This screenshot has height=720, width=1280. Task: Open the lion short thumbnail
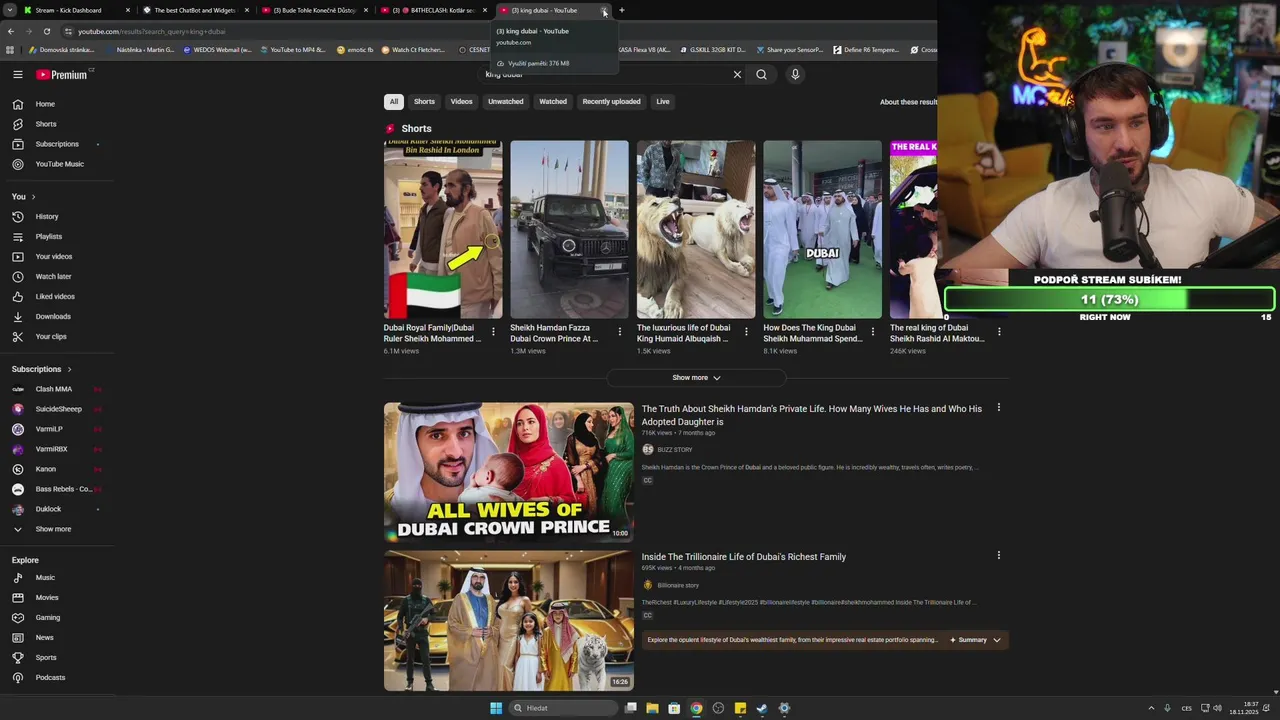(x=696, y=229)
